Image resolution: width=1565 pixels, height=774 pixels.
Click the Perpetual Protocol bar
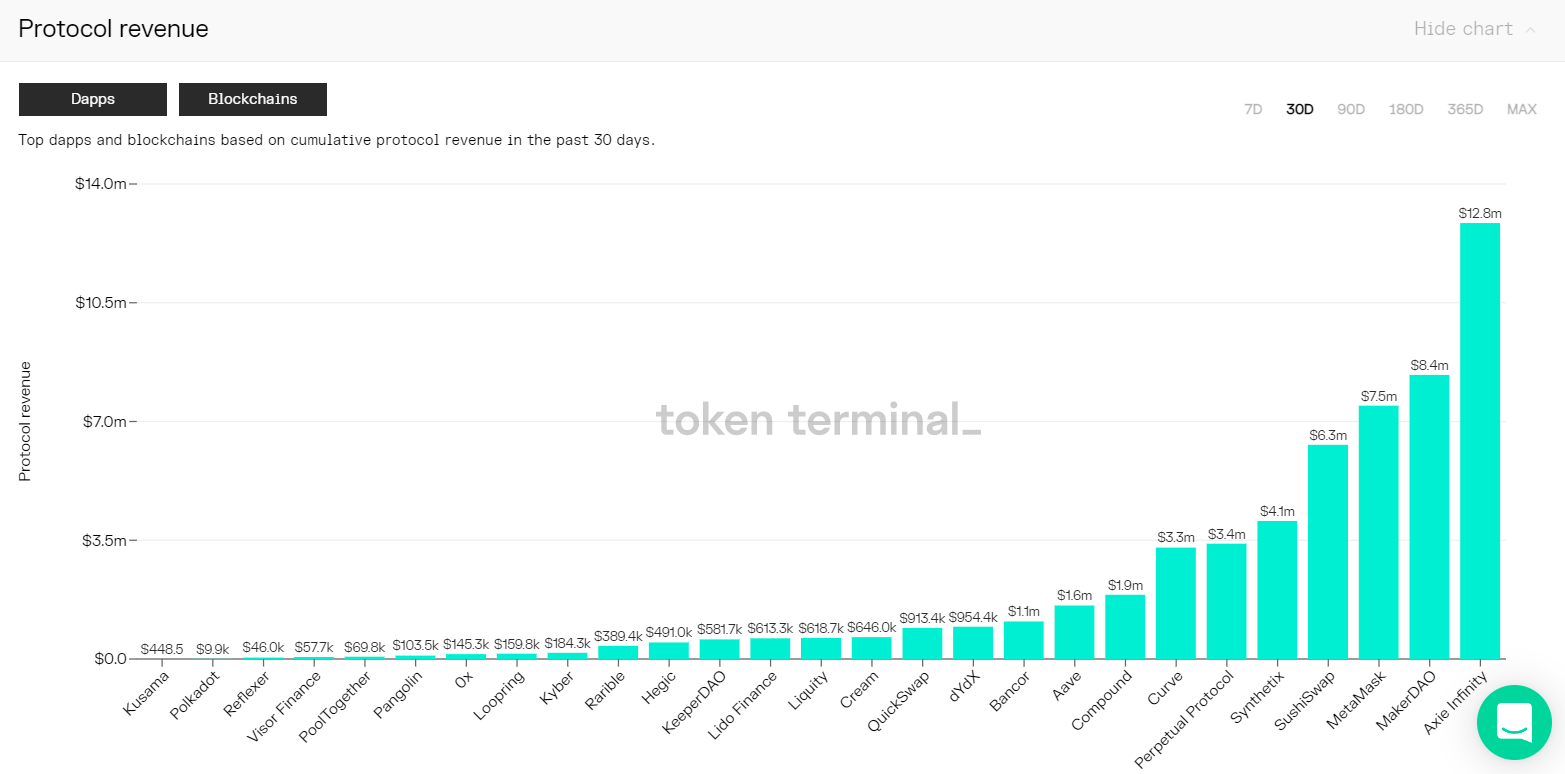[1226, 600]
